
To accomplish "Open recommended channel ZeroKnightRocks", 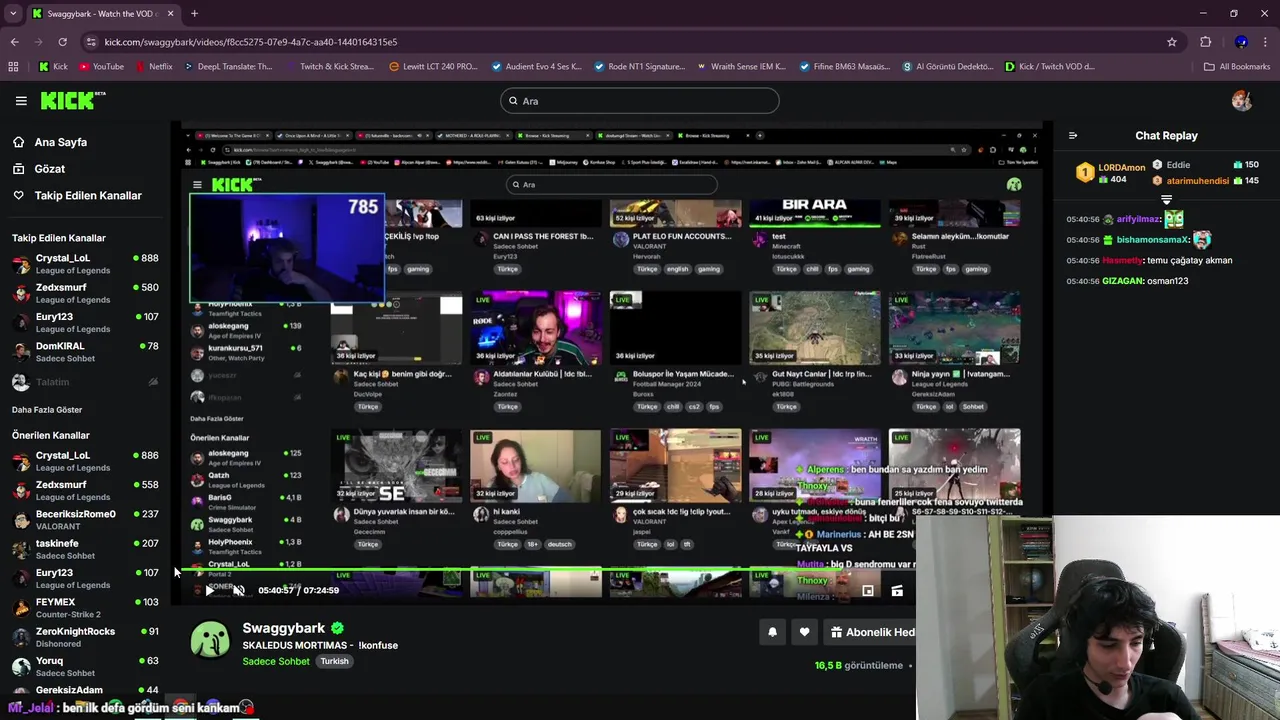I will click(85, 637).
